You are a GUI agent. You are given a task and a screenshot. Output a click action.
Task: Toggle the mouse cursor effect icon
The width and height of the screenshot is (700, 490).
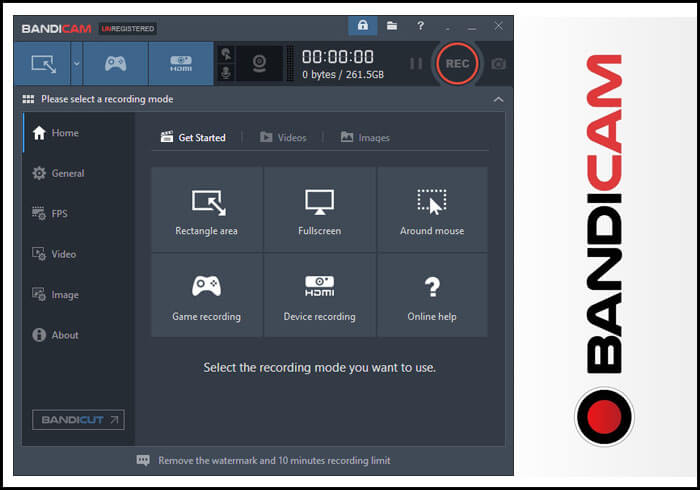(x=226, y=54)
